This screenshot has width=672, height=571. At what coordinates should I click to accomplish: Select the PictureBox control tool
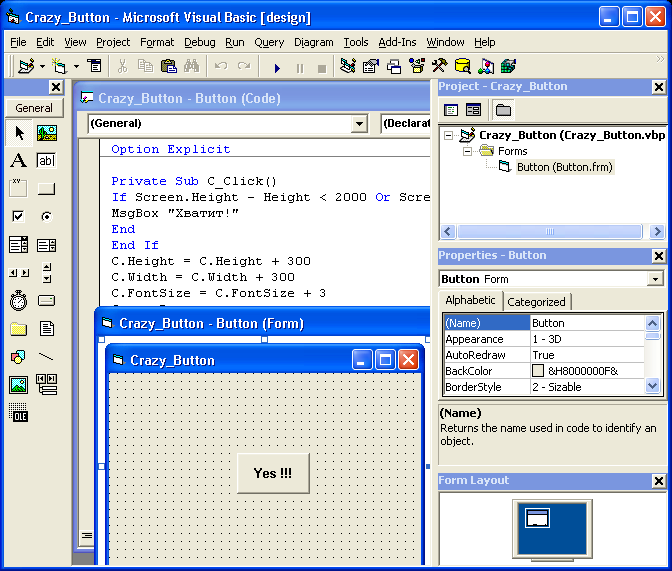[x=46, y=132]
